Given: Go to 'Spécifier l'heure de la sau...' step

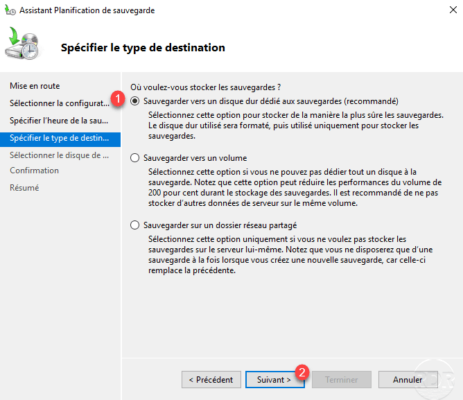Looking at the screenshot, I should click(59, 120).
